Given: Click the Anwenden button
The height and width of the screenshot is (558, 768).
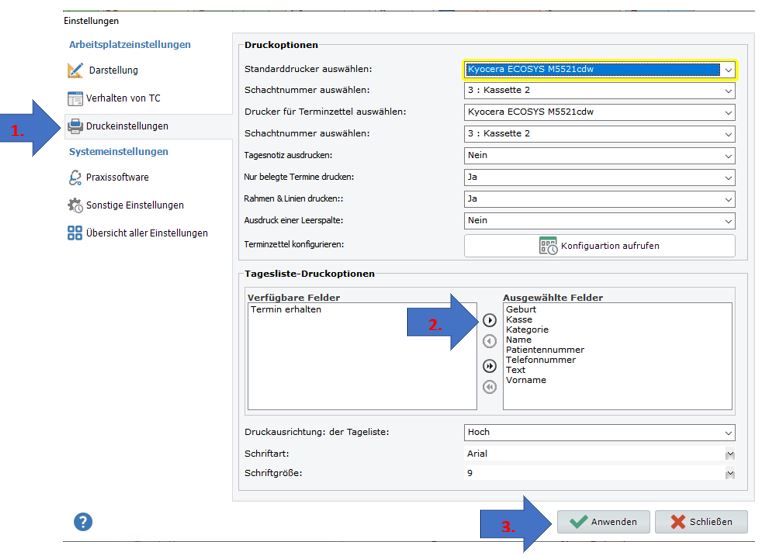Looking at the screenshot, I should point(604,522).
